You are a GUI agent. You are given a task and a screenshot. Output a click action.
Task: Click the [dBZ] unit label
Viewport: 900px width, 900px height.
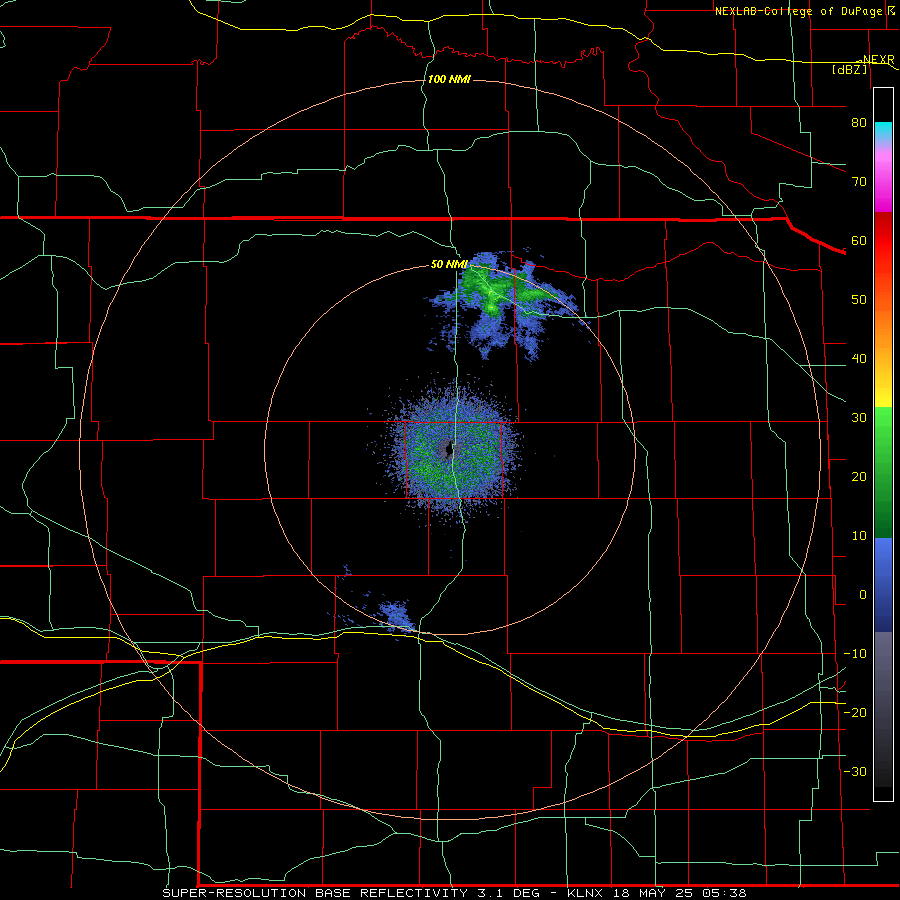[x=850, y=69]
